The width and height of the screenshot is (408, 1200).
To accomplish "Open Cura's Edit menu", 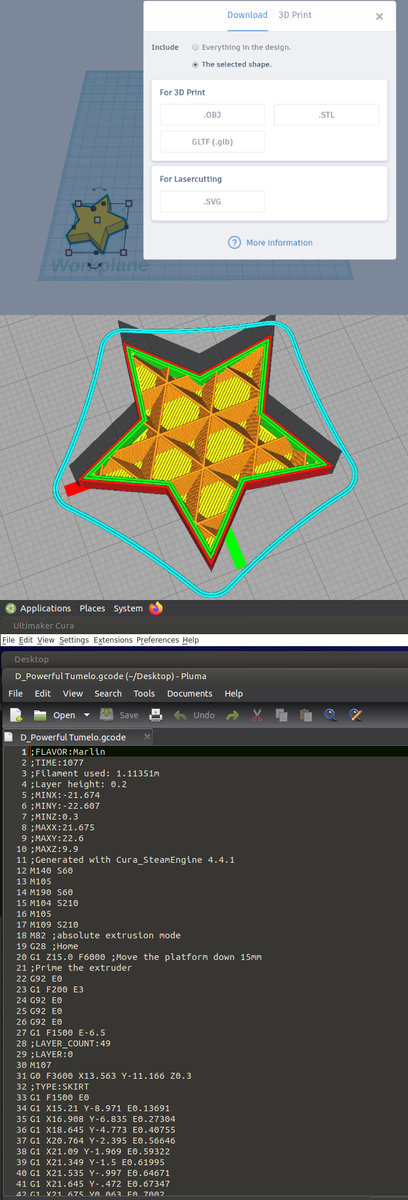I will (26, 640).
